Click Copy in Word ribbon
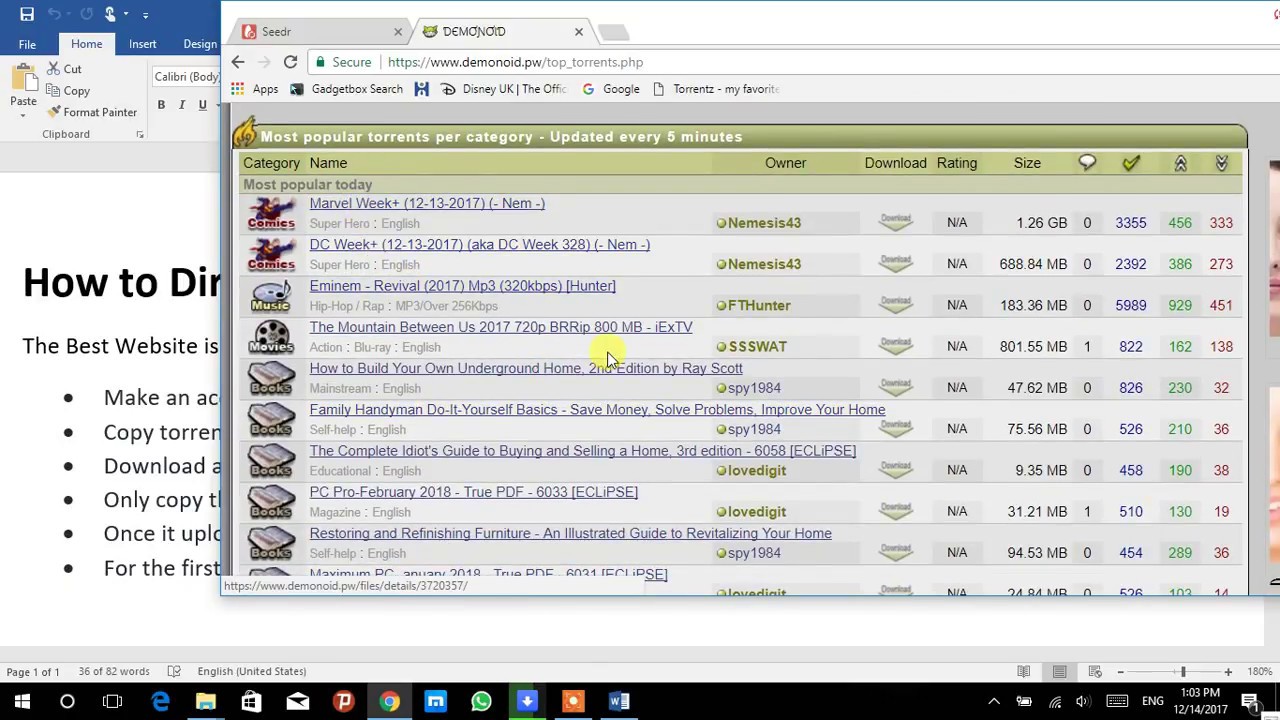Viewport: 1280px width, 720px height. coord(68,91)
